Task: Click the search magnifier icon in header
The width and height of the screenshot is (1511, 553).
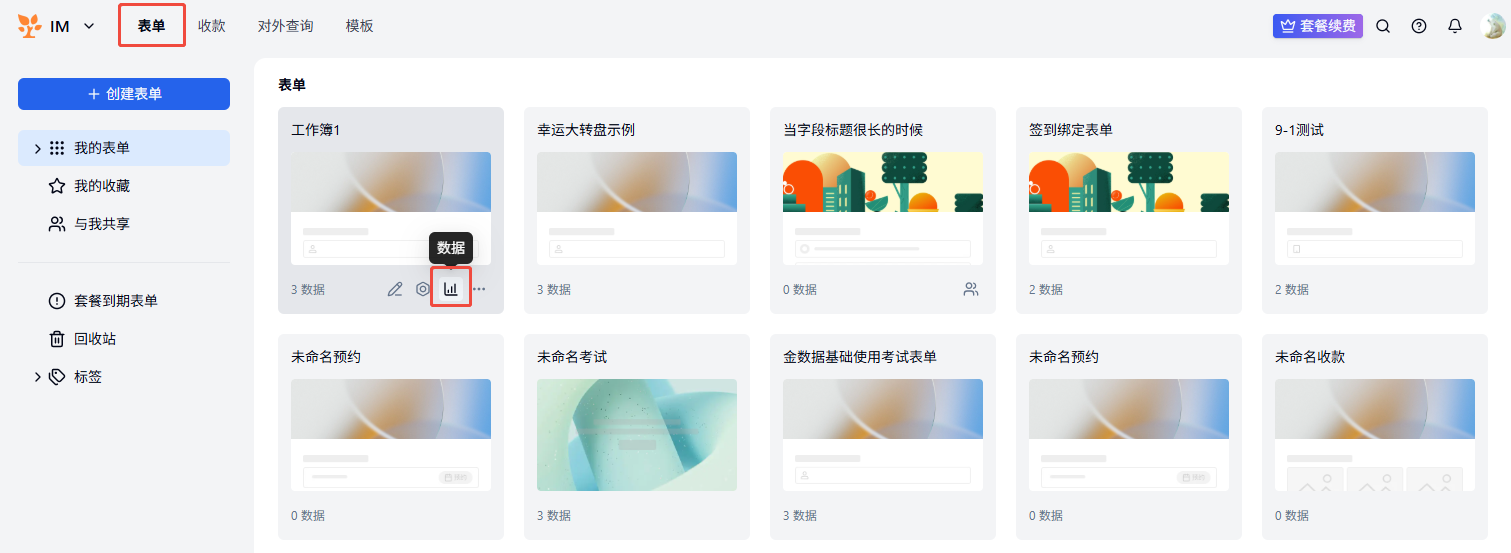Action: point(1383,26)
